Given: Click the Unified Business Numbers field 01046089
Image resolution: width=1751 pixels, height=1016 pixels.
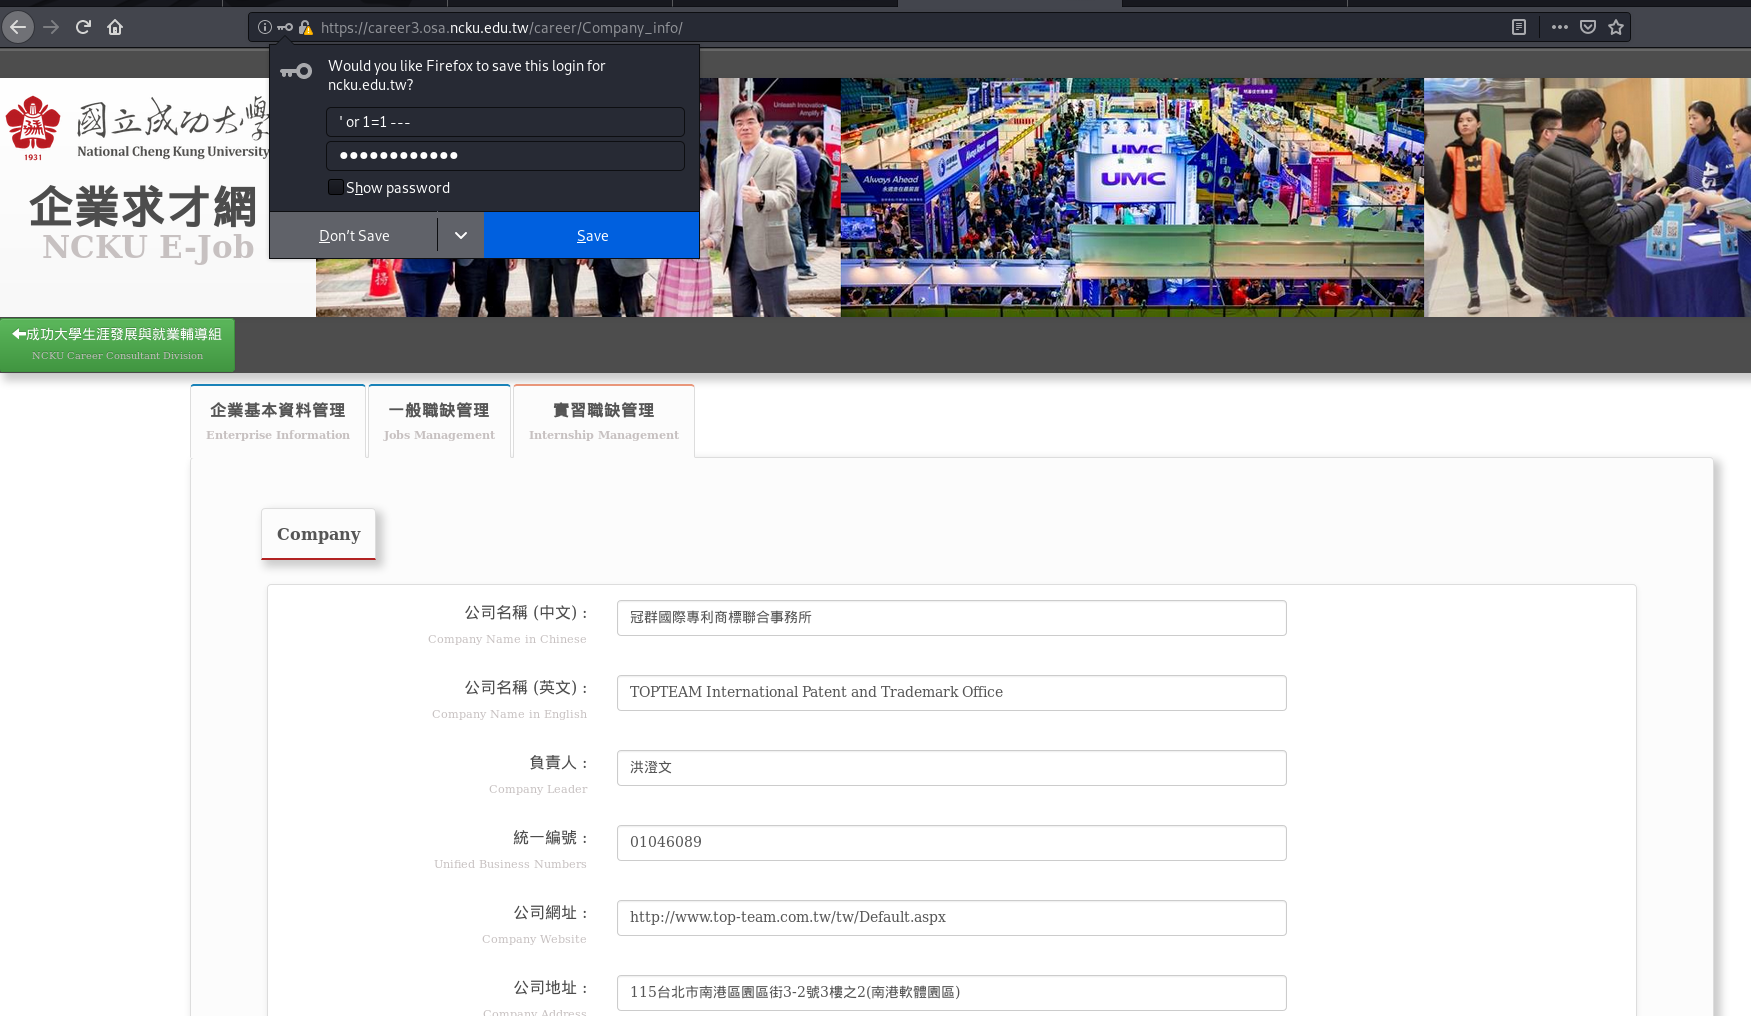Looking at the screenshot, I should pos(951,843).
